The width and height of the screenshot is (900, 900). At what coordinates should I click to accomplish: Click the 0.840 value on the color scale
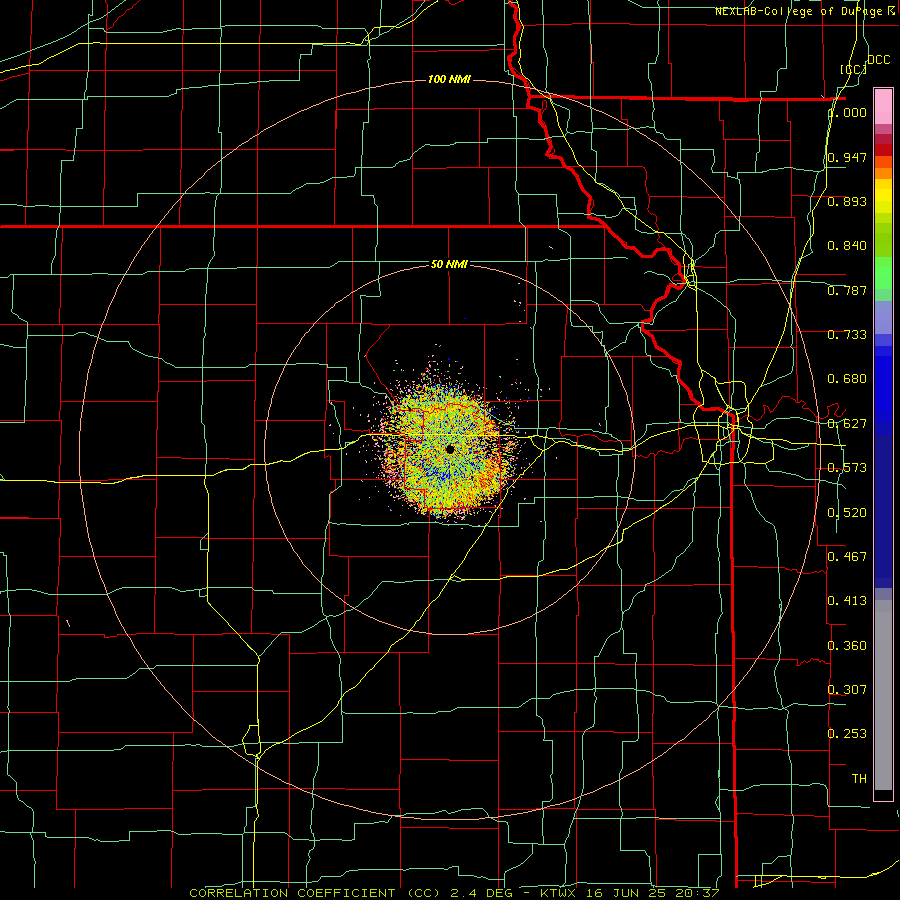pyautogui.click(x=847, y=246)
